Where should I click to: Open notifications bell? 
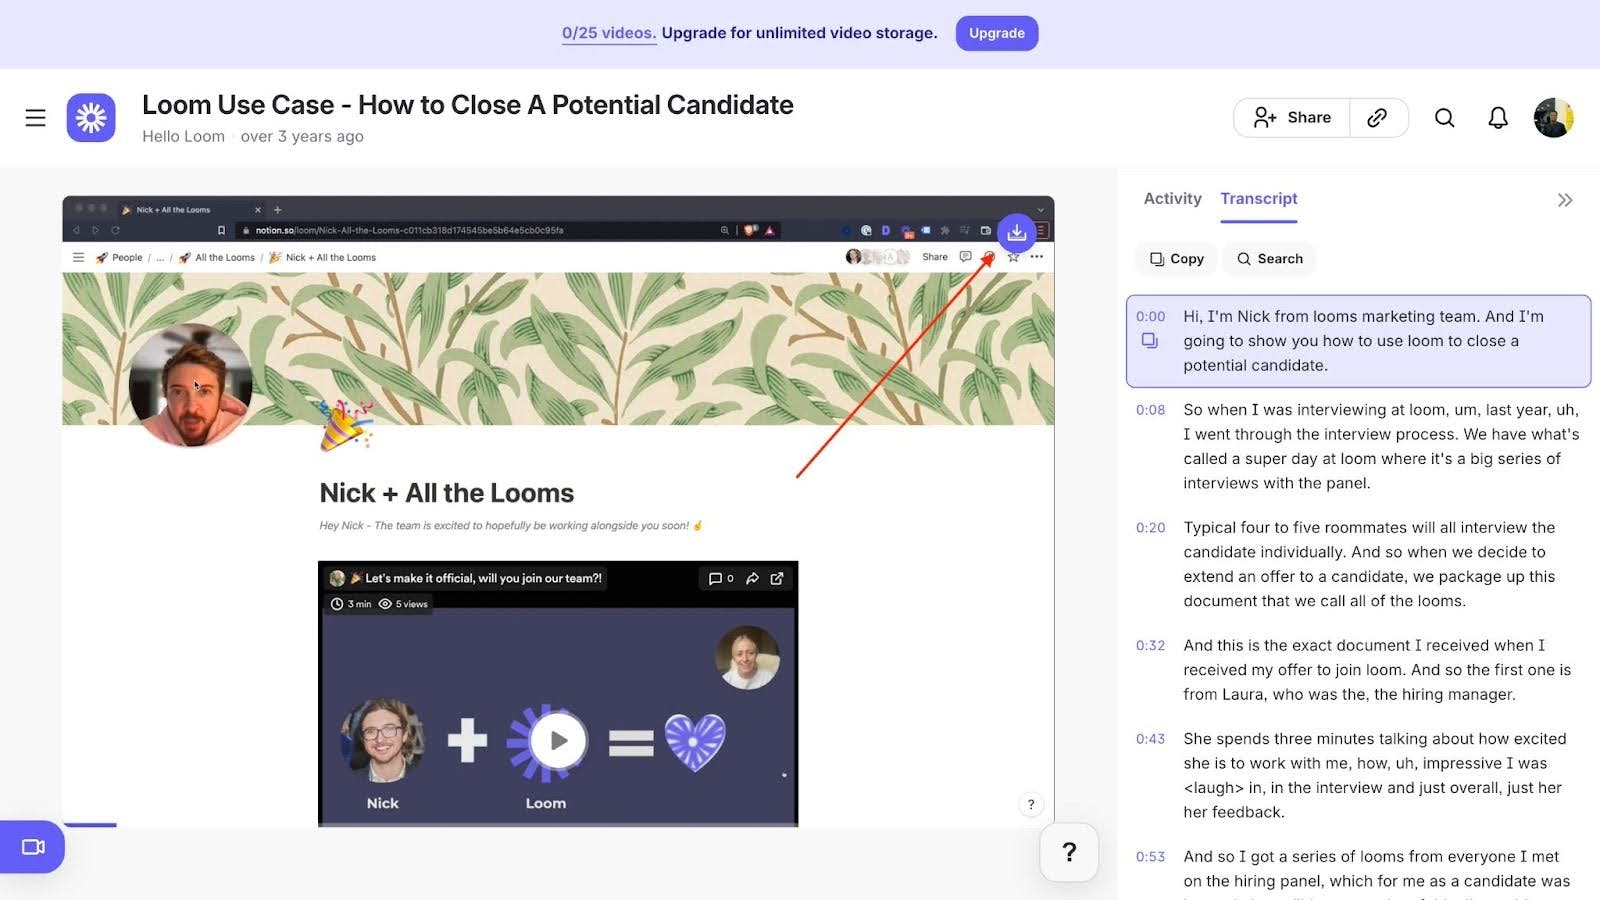click(x=1498, y=118)
